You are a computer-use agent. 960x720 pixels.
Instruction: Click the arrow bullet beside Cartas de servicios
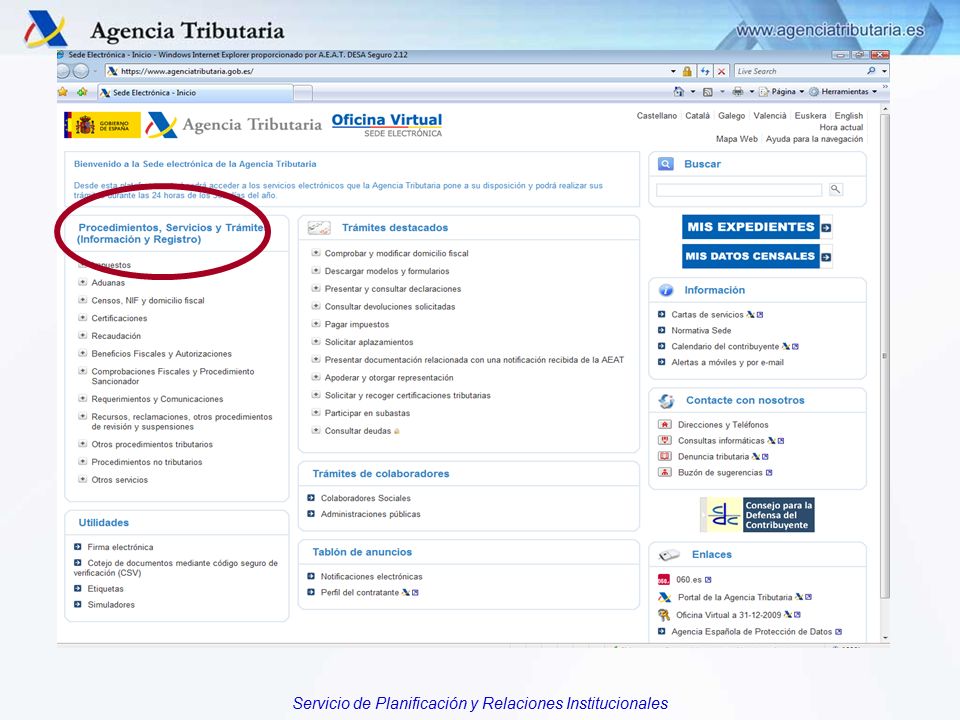[x=661, y=314]
